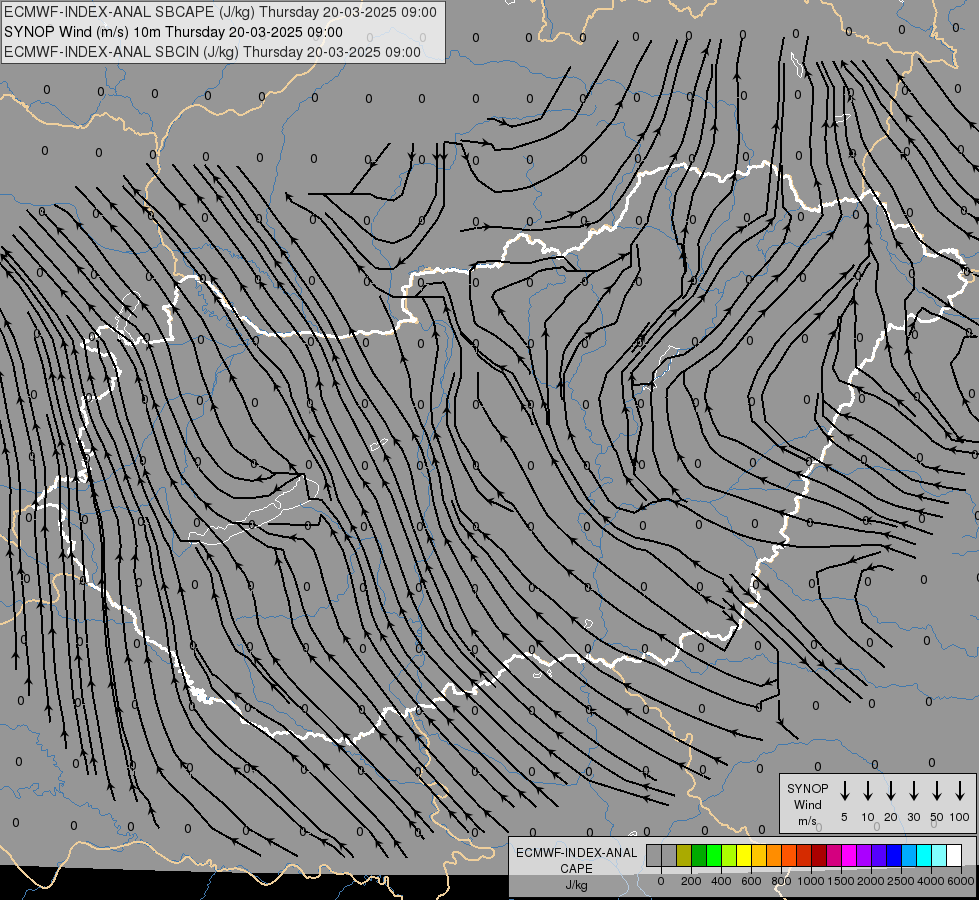Pick the dark red CAPE legend swatch
The height and width of the screenshot is (900, 979).
pyautogui.click(x=819, y=855)
